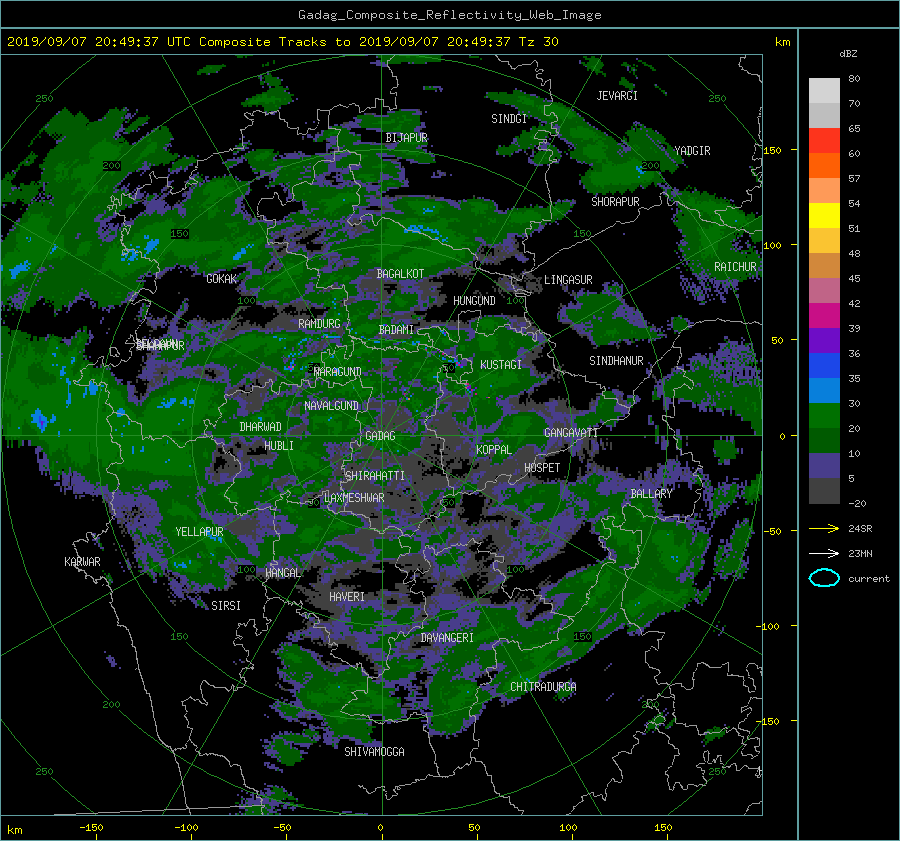Pick the light blue legend swatch below 35 dBZ
900x841 pixels.
point(824,391)
